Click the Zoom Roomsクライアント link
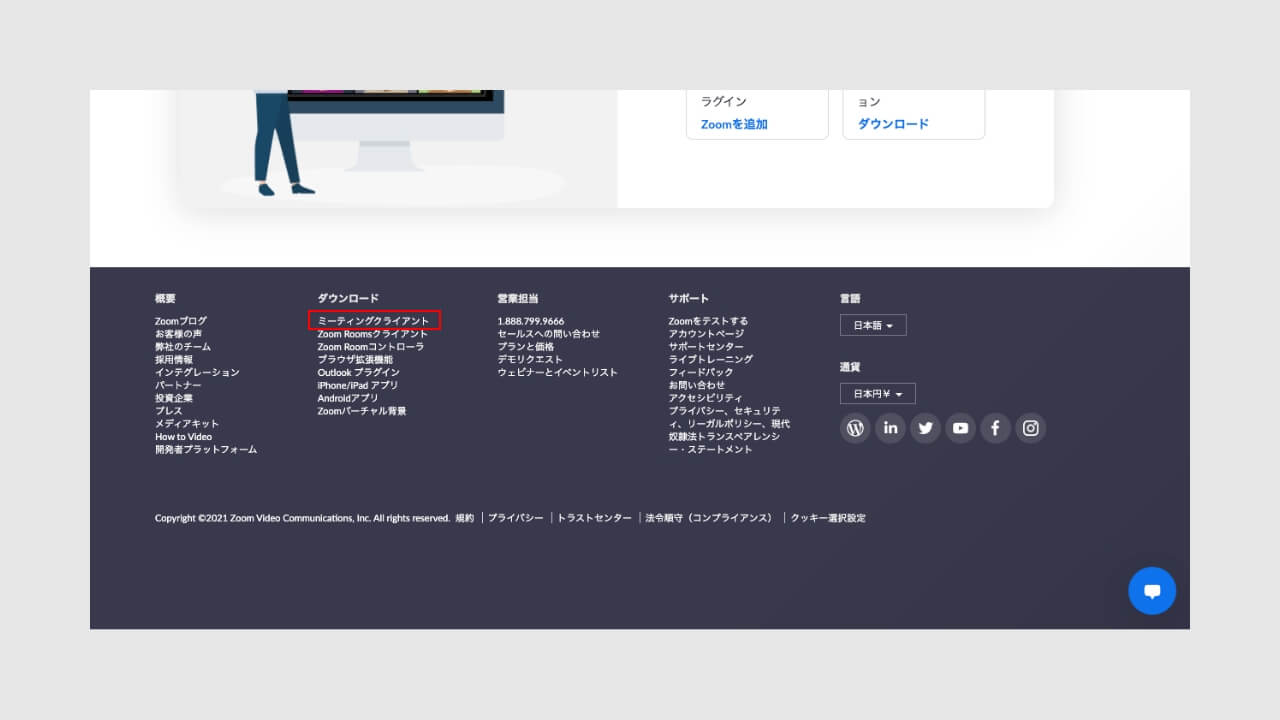Screen dimensions: 1280x720 coord(372,334)
